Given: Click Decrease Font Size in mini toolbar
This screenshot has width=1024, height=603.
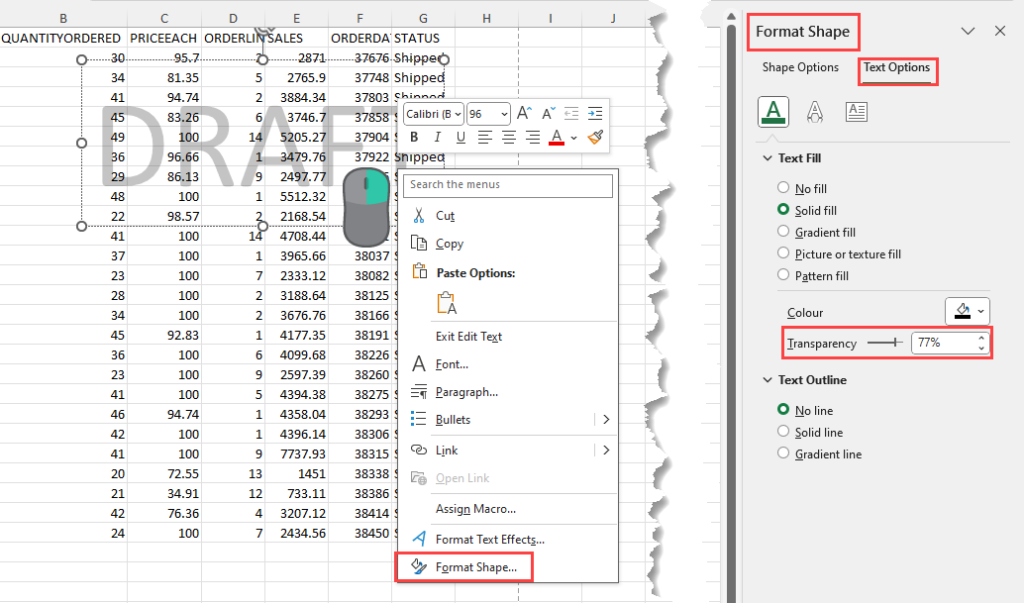Looking at the screenshot, I should click(549, 113).
